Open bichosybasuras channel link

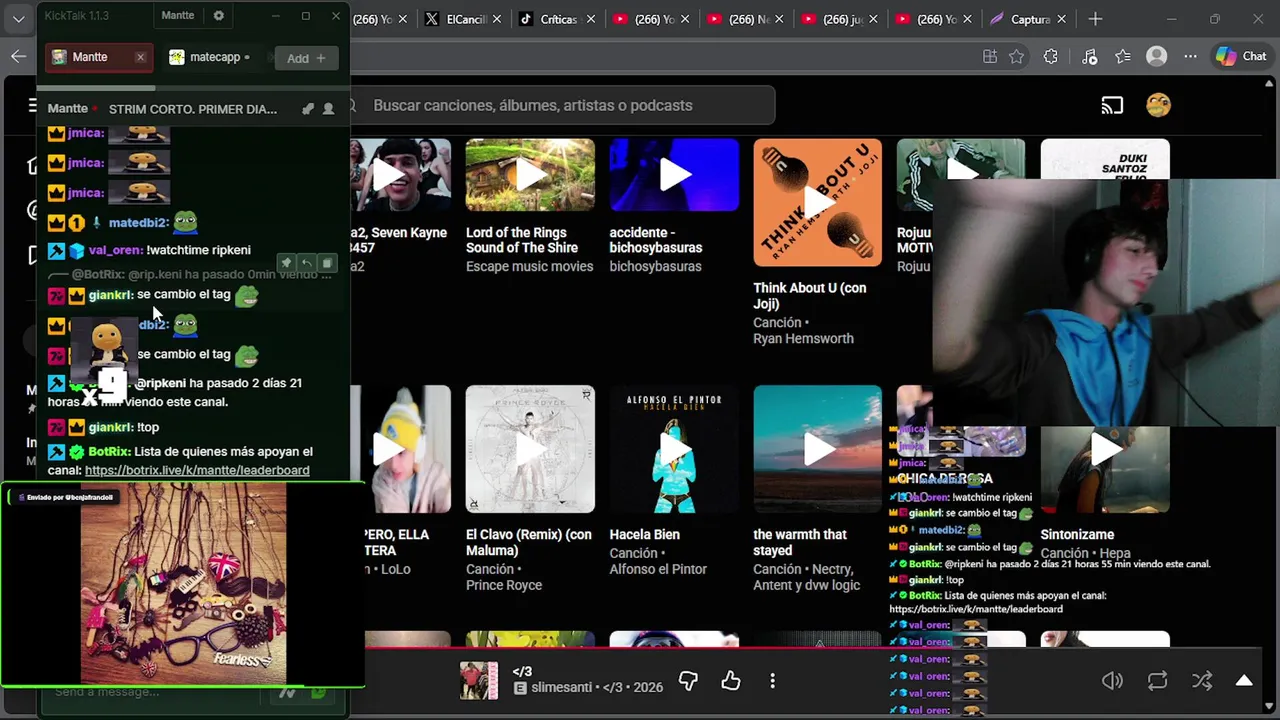(655, 266)
